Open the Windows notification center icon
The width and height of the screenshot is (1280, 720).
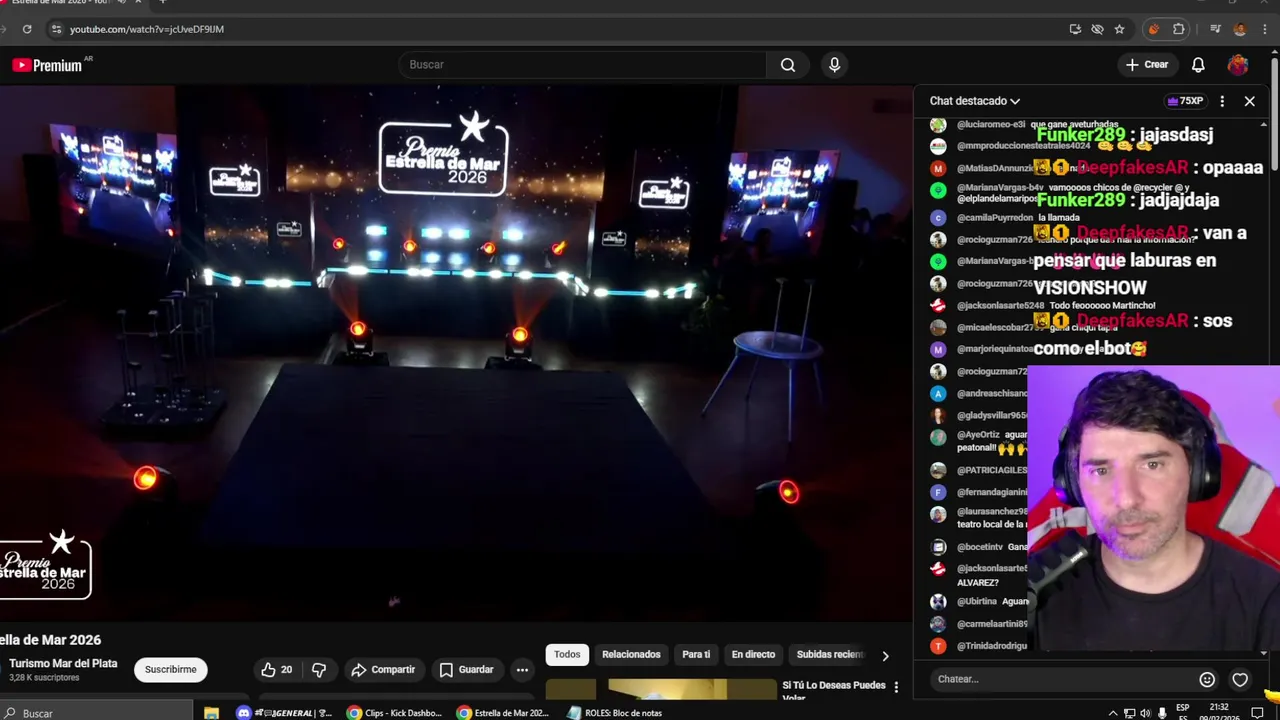pyautogui.click(x=1257, y=713)
